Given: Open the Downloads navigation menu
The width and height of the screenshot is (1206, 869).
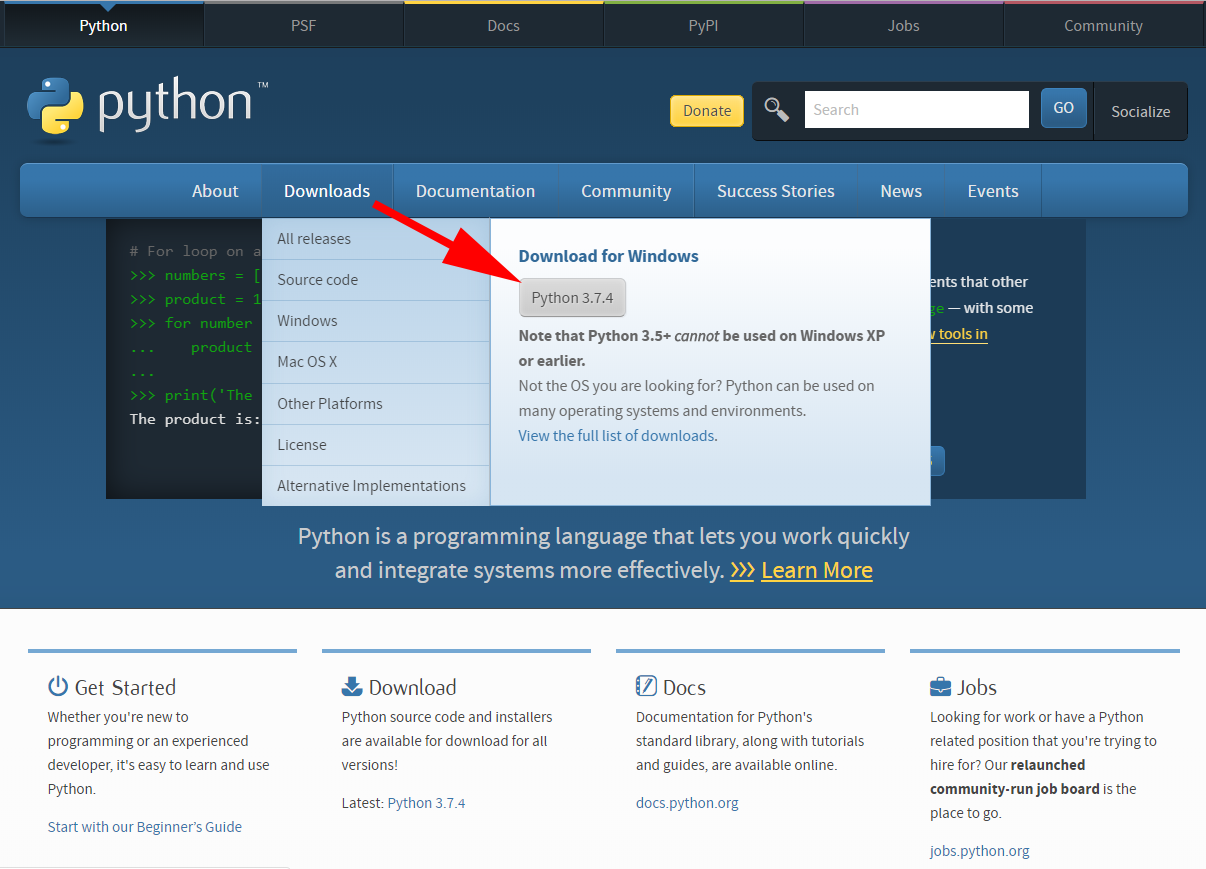Looking at the screenshot, I should pos(327,191).
